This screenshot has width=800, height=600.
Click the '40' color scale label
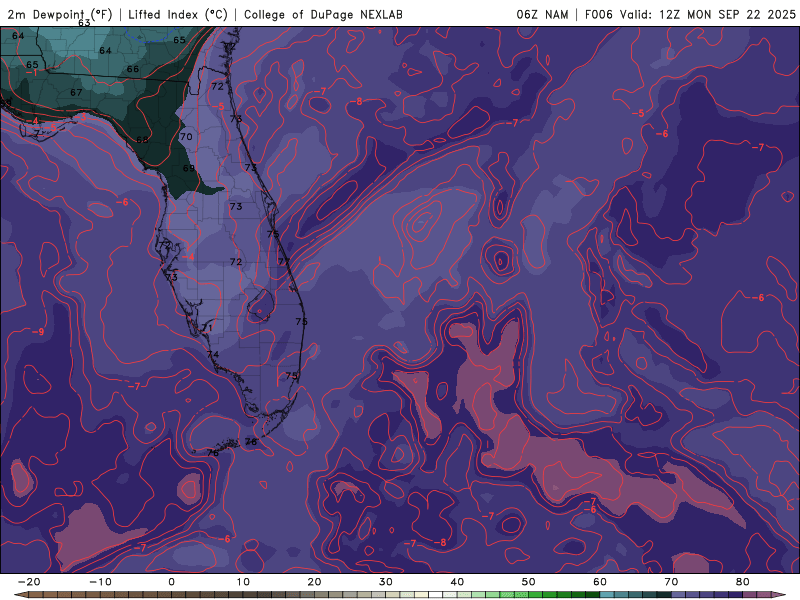[457, 582]
